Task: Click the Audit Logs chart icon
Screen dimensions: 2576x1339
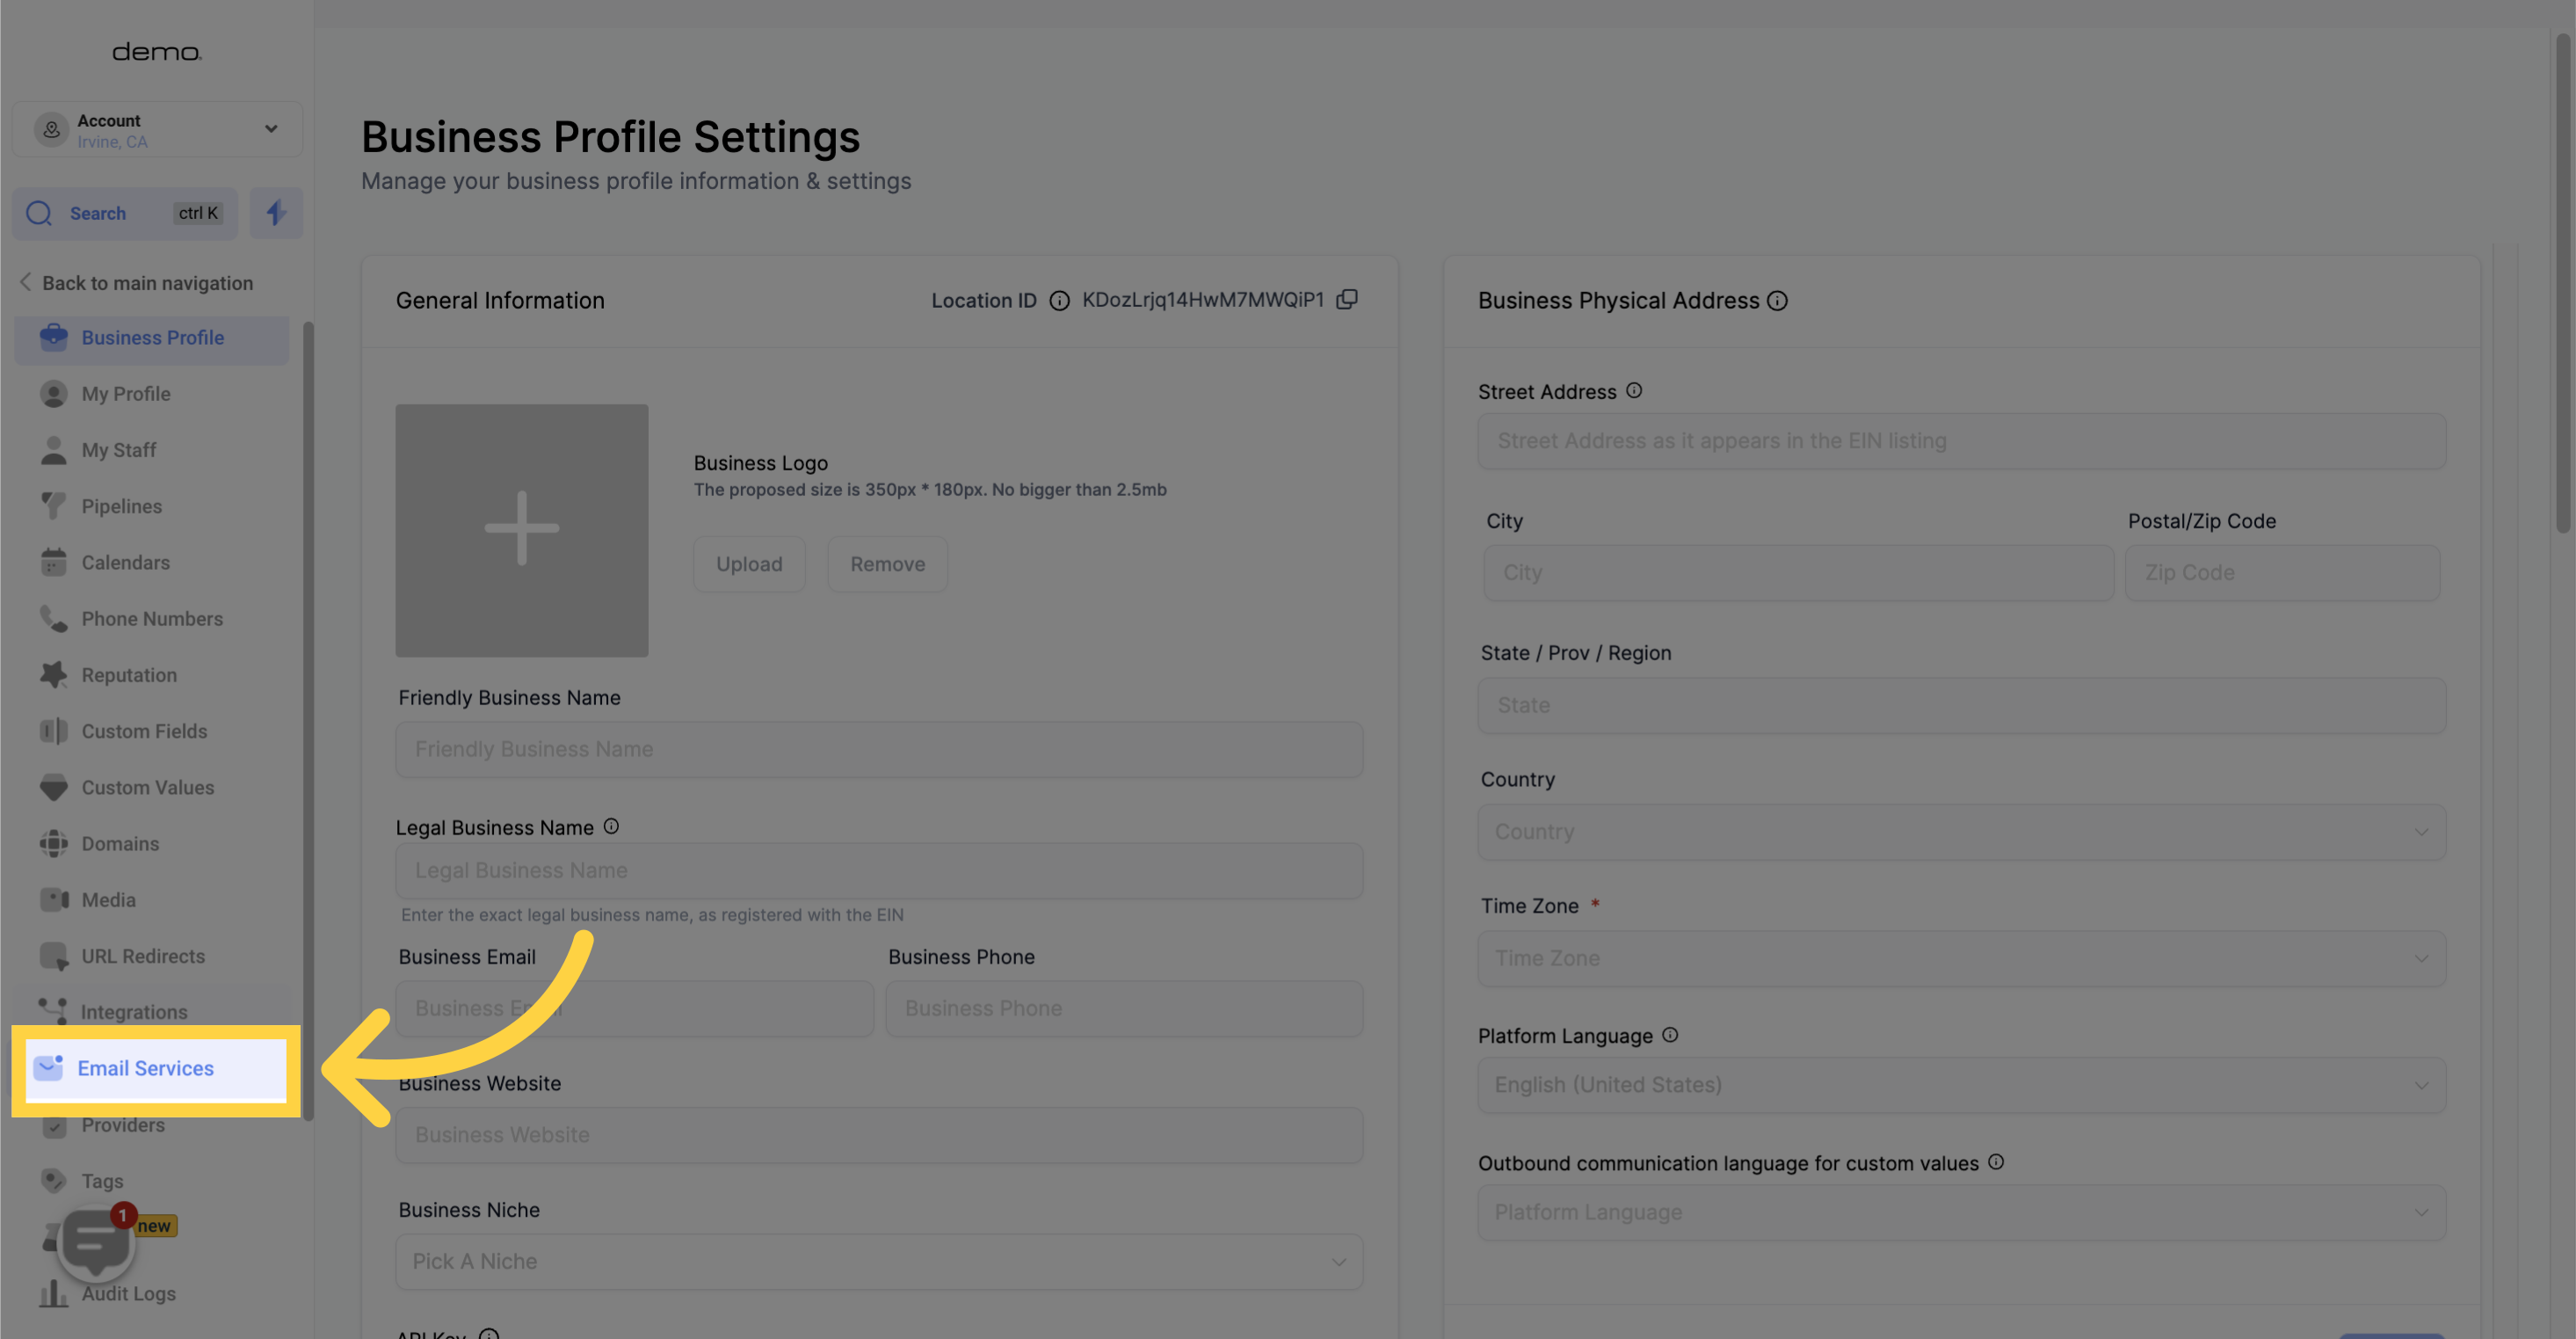Action: click(54, 1293)
